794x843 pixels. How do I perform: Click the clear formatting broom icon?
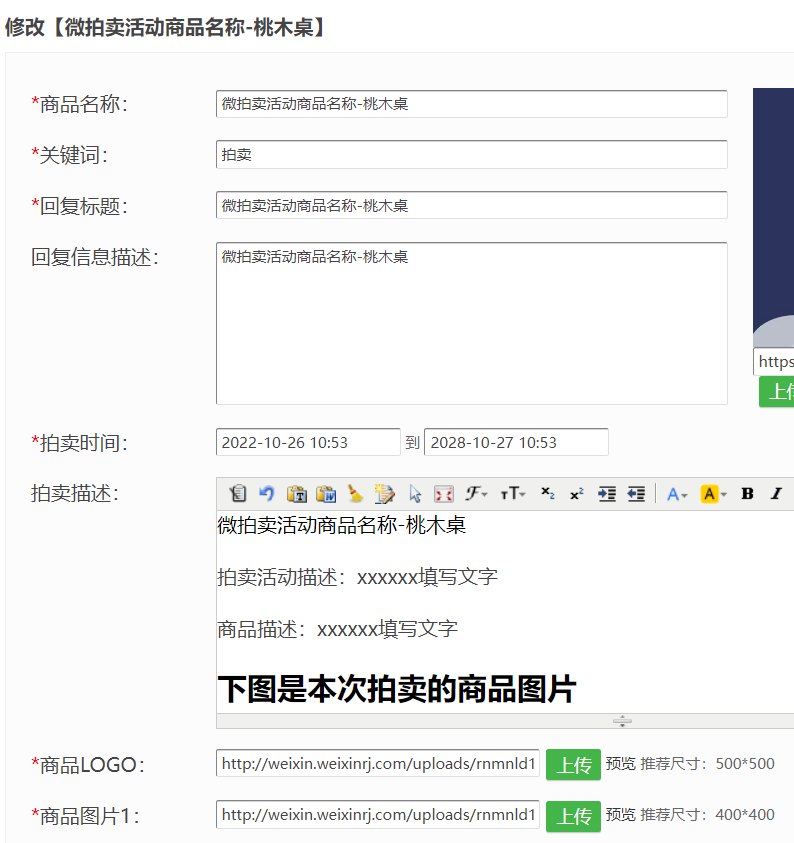click(x=355, y=494)
